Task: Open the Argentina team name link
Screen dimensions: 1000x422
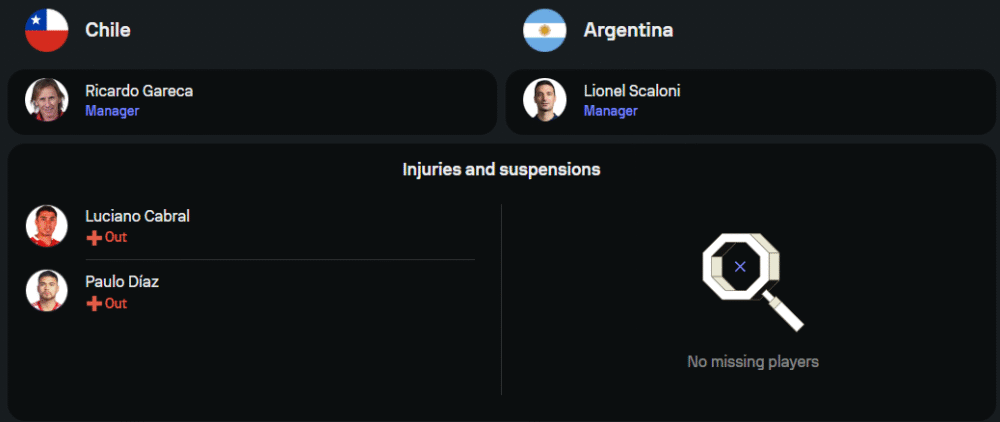Action: [628, 30]
